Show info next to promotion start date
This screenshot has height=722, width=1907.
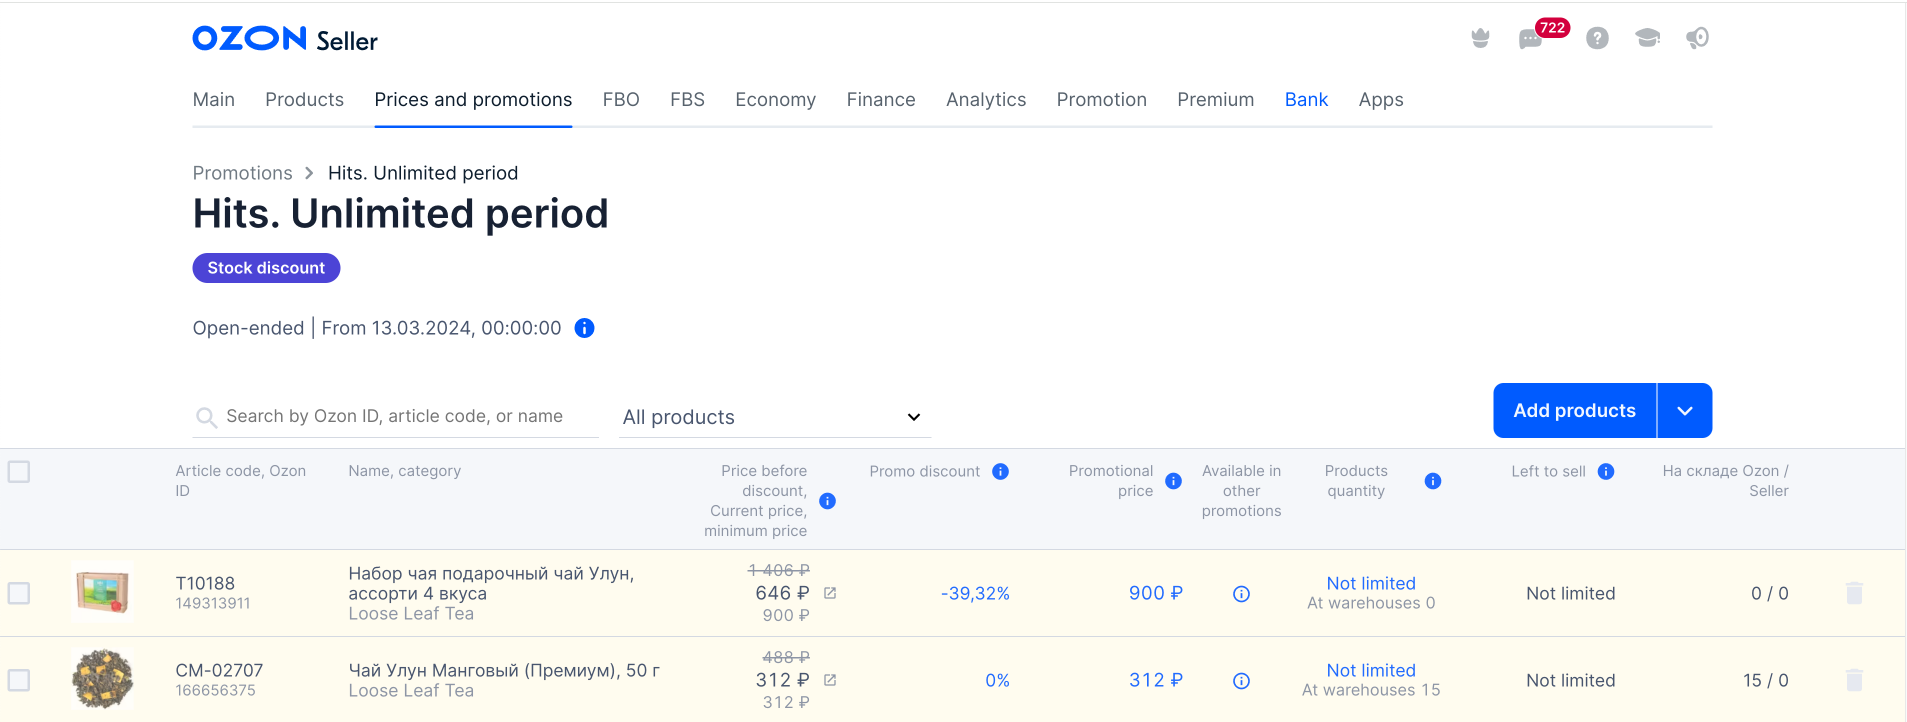[585, 328]
